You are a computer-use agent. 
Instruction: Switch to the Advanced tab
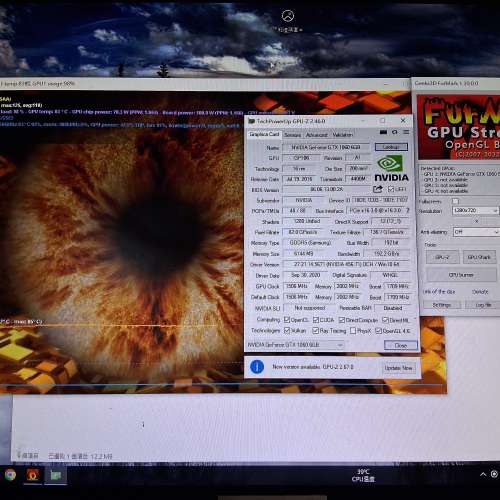tap(317, 135)
